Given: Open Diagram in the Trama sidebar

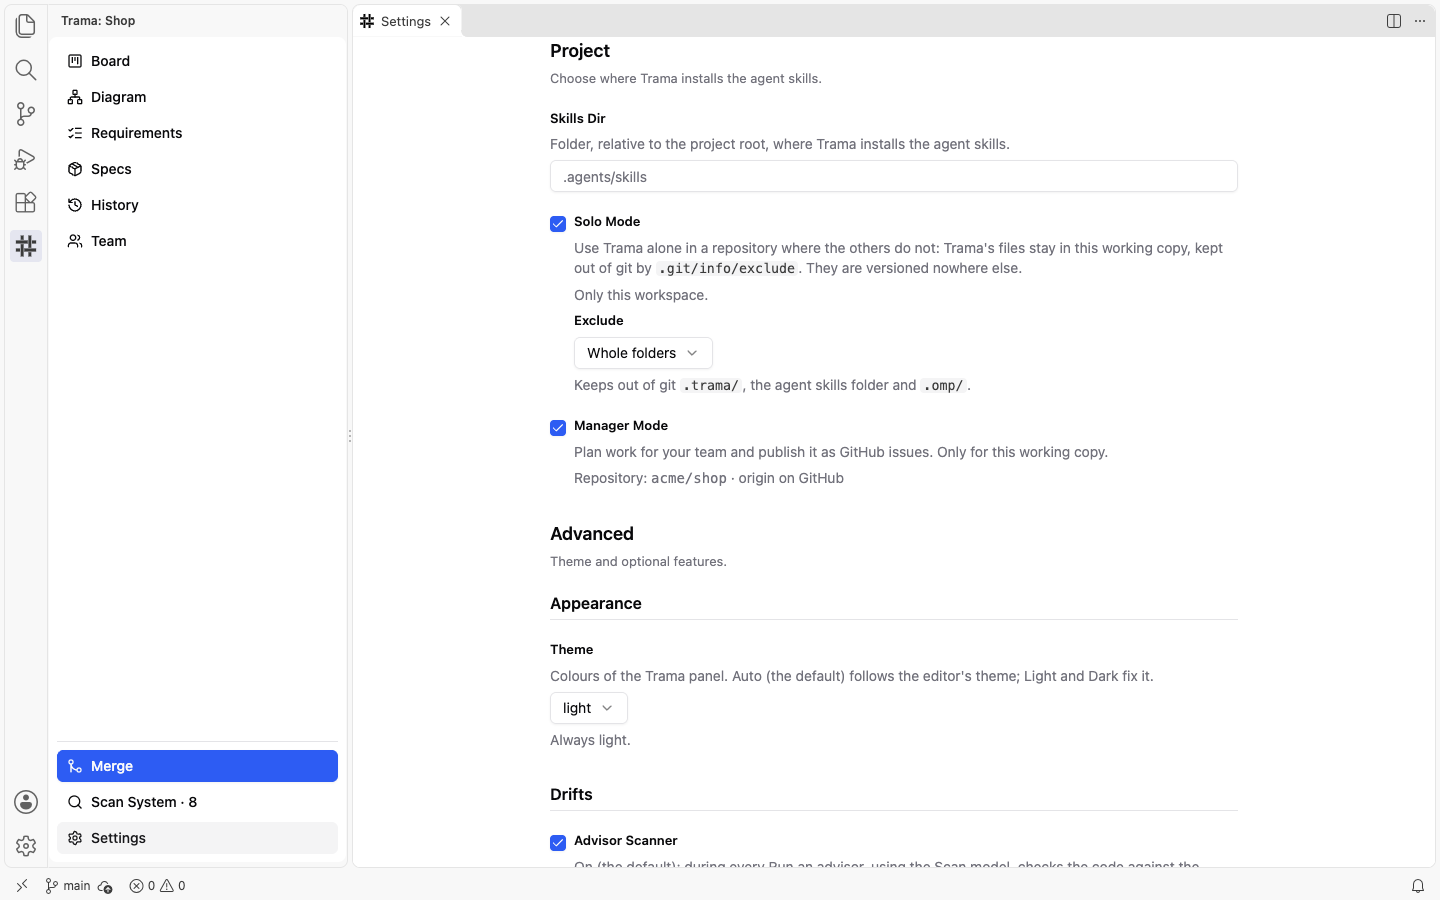Looking at the screenshot, I should [197, 97].
